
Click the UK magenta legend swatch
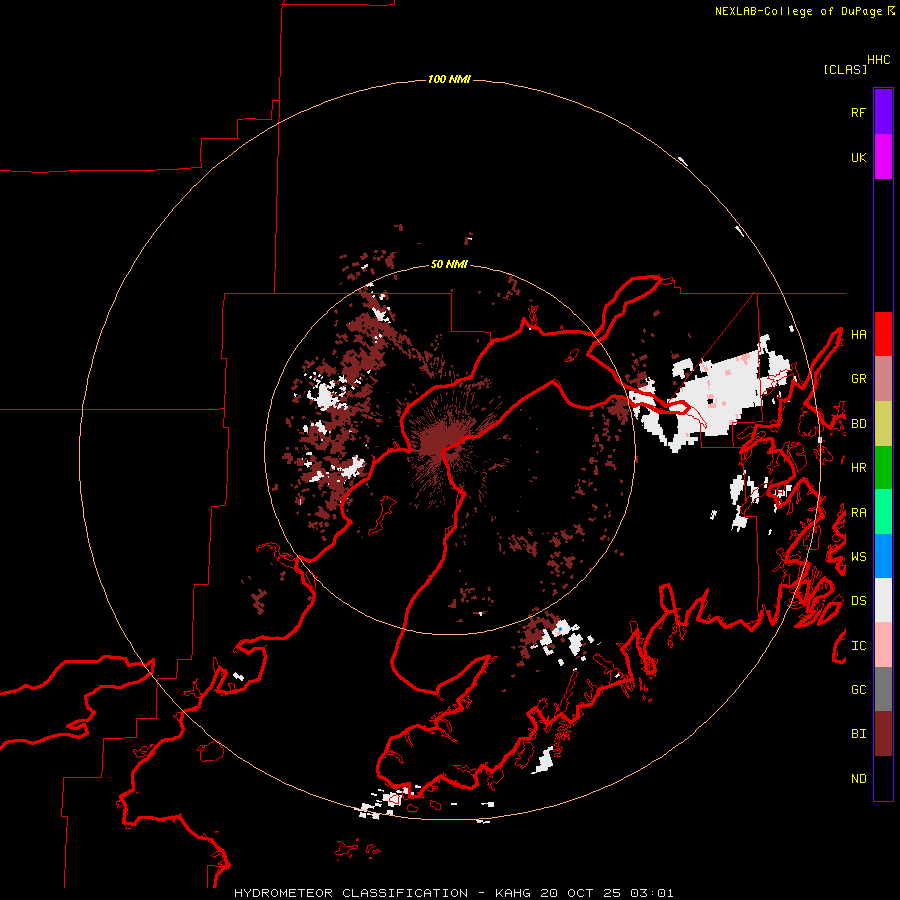point(883,157)
